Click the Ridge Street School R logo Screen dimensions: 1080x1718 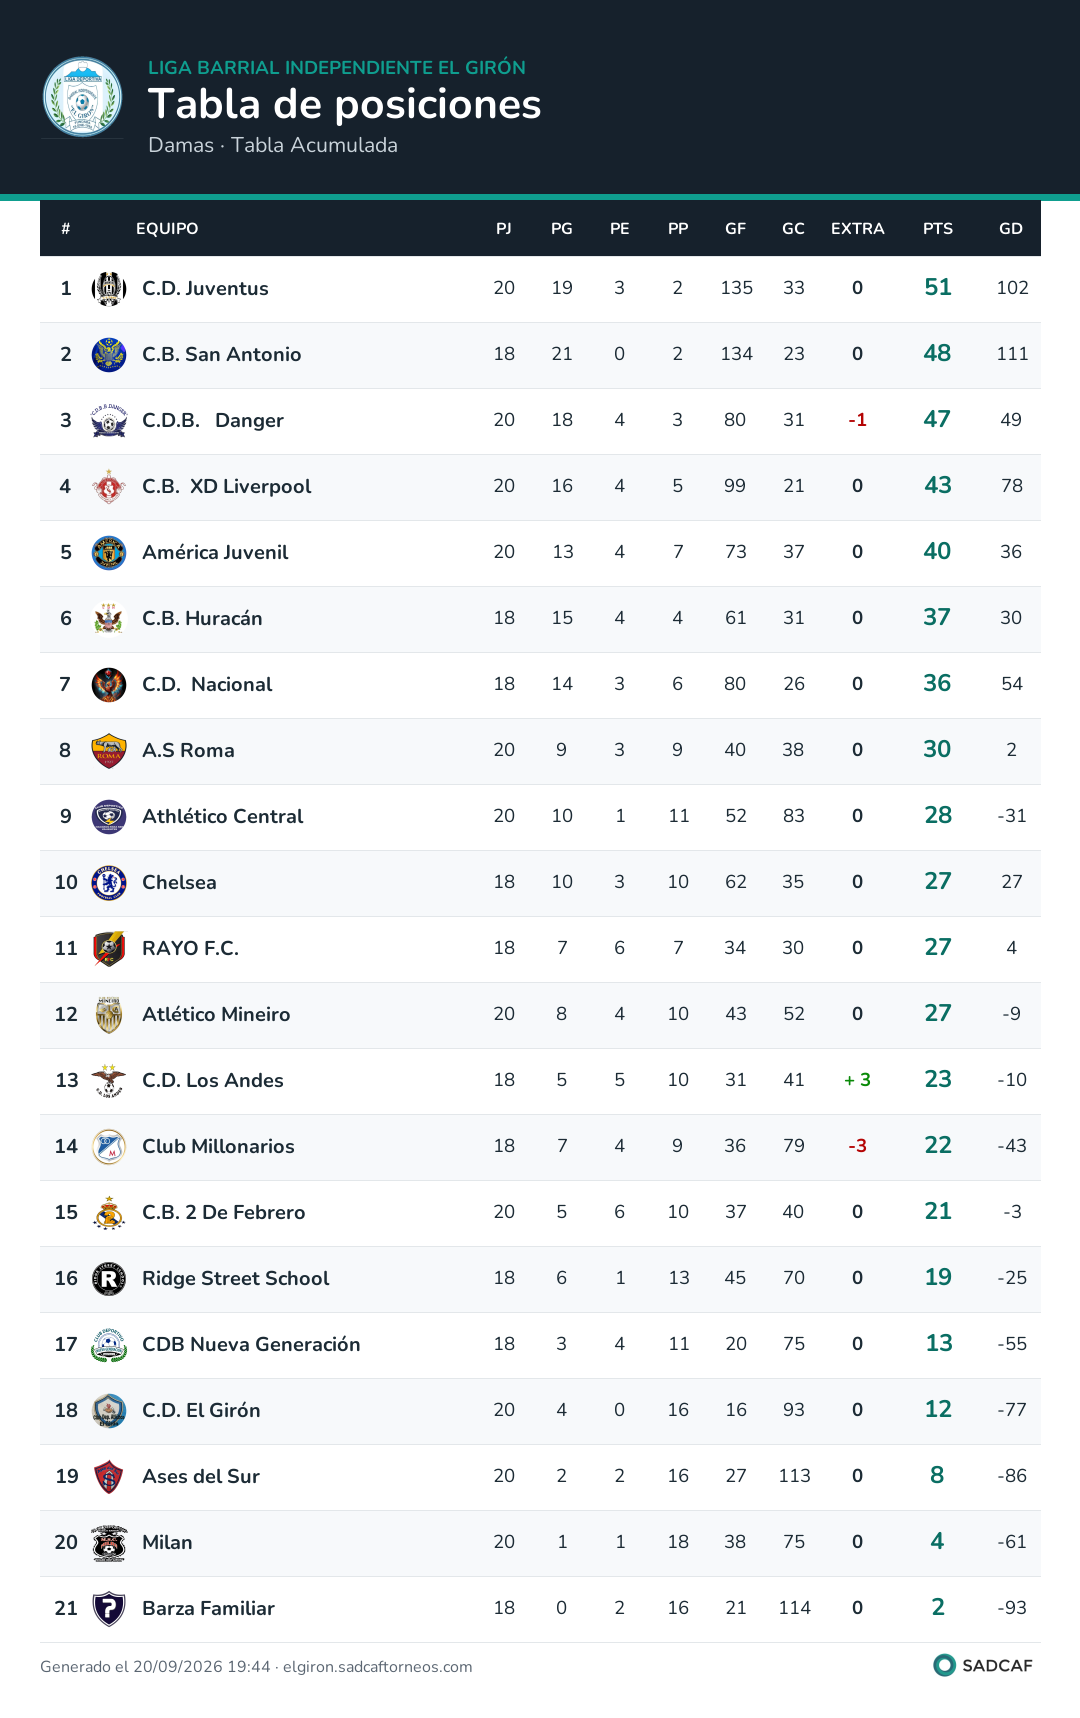tap(109, 1279)
